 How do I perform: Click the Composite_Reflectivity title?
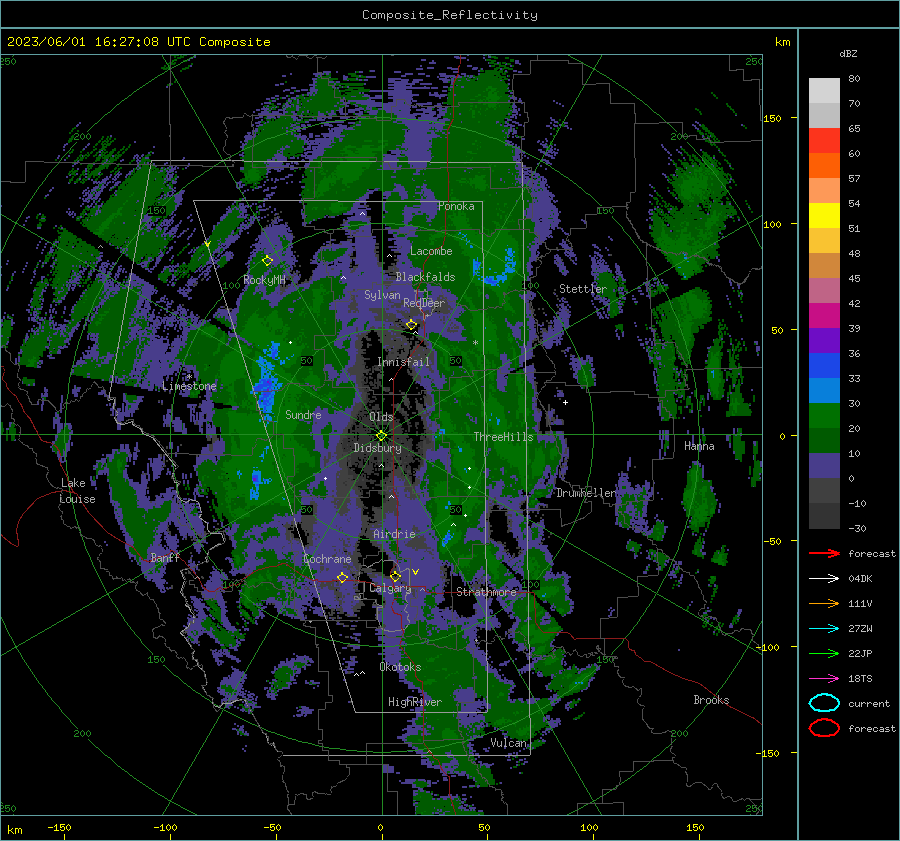click(450, 15)
